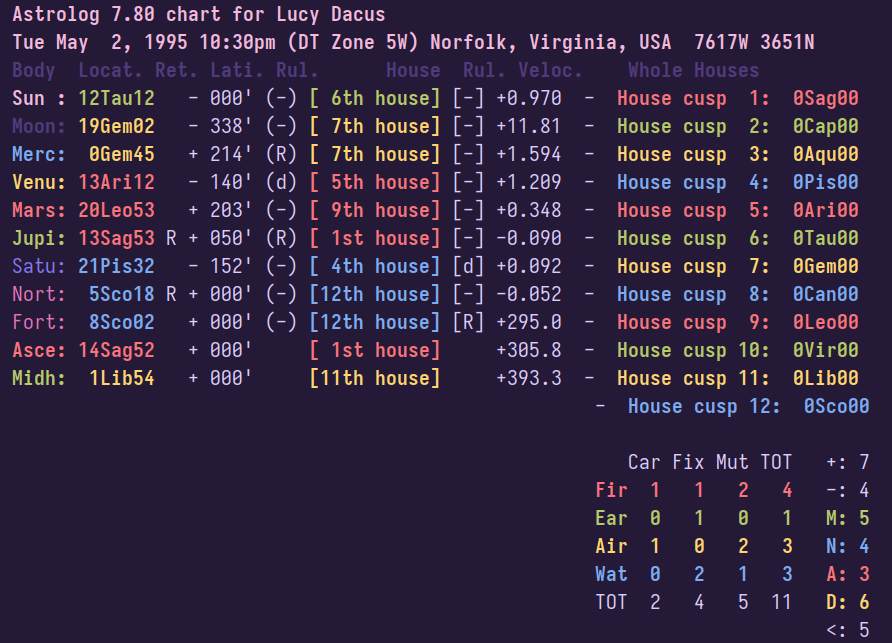Click the Locat. column header
The image size is (892, 643).
110,71
